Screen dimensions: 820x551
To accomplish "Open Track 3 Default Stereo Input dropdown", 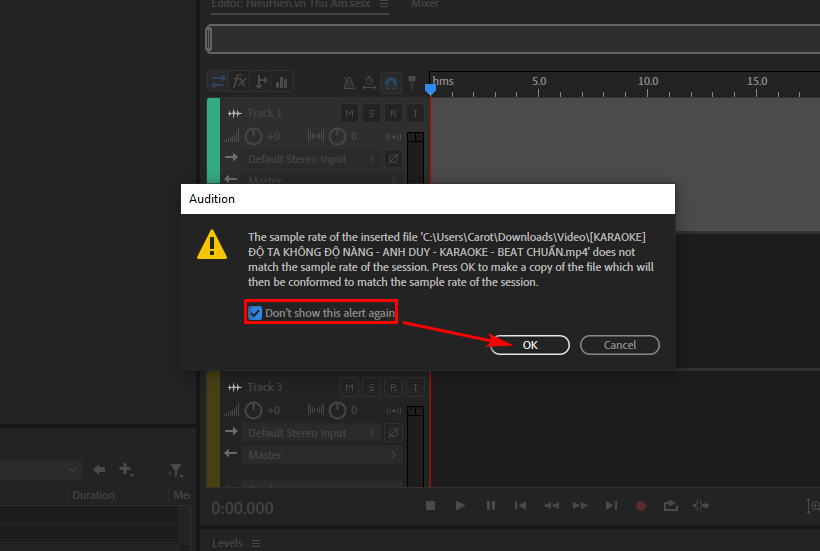I will click(x=311, y=433).
